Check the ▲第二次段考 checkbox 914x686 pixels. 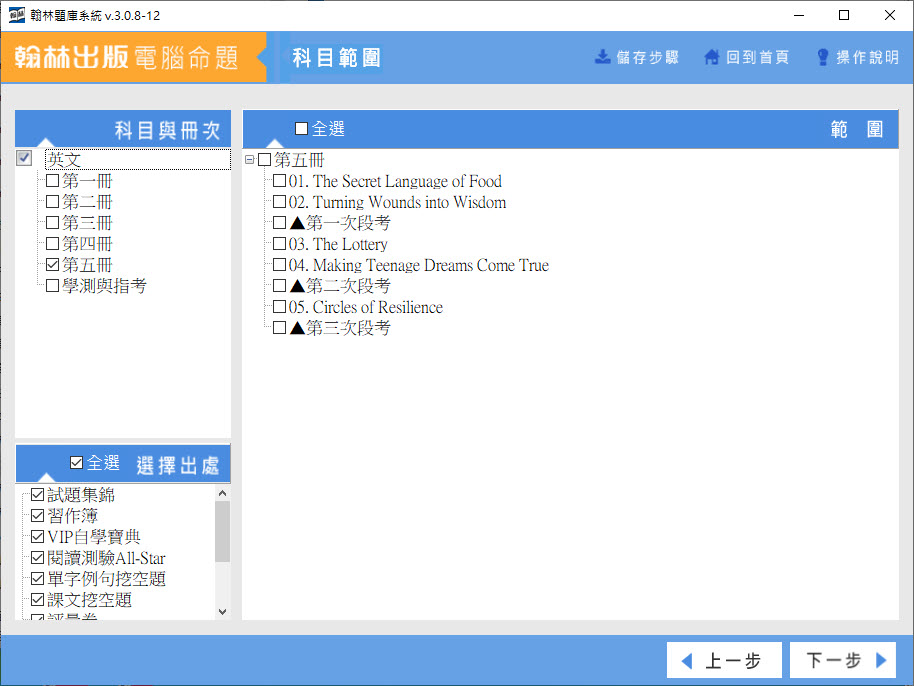pos(280,287)
